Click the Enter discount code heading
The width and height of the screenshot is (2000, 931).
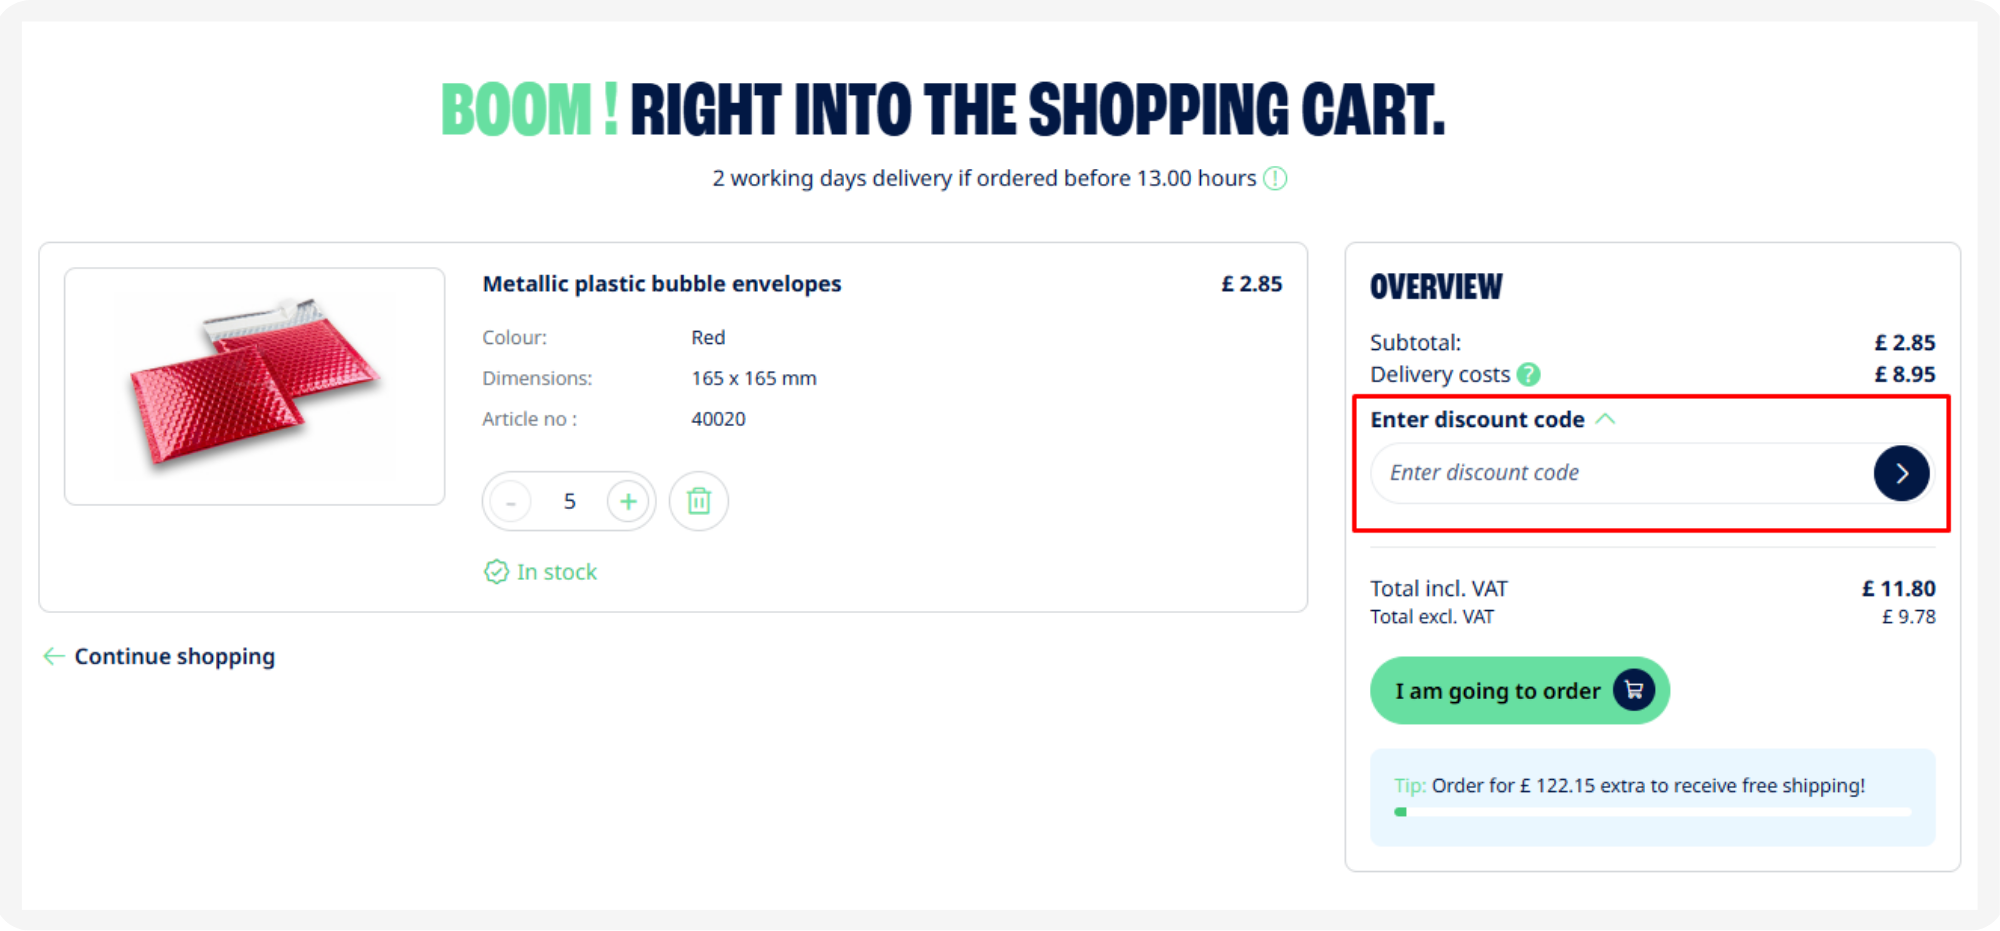pos(1477,419)
